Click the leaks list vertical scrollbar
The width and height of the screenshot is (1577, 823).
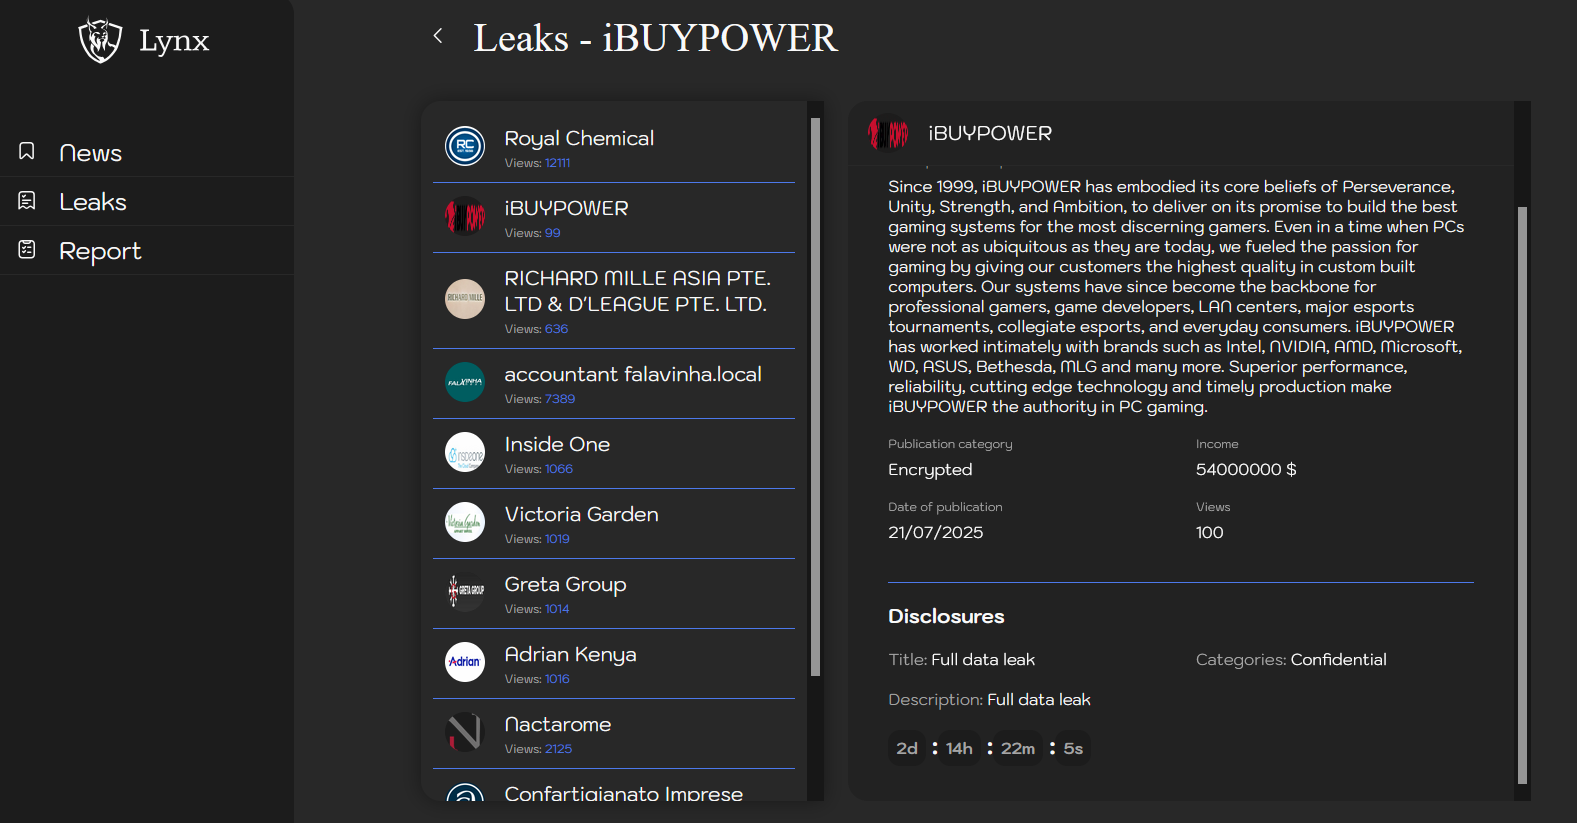pos(815,397)
